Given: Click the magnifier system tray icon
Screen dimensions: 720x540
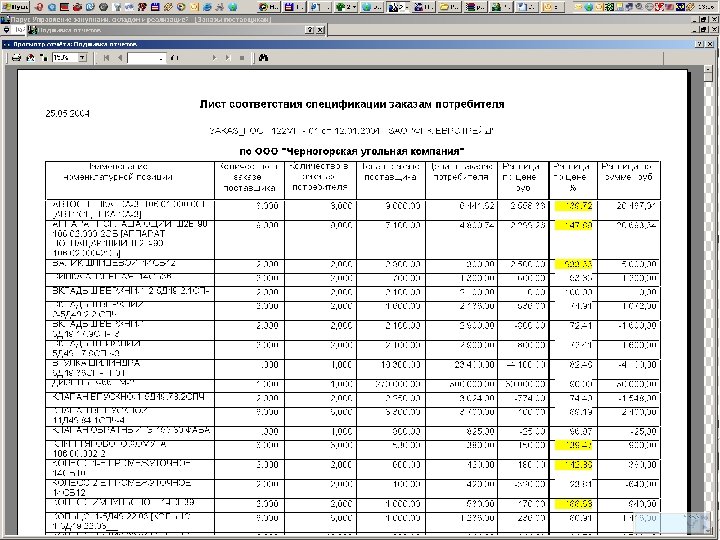Looking at the screenshot, I should pos(639,7).
